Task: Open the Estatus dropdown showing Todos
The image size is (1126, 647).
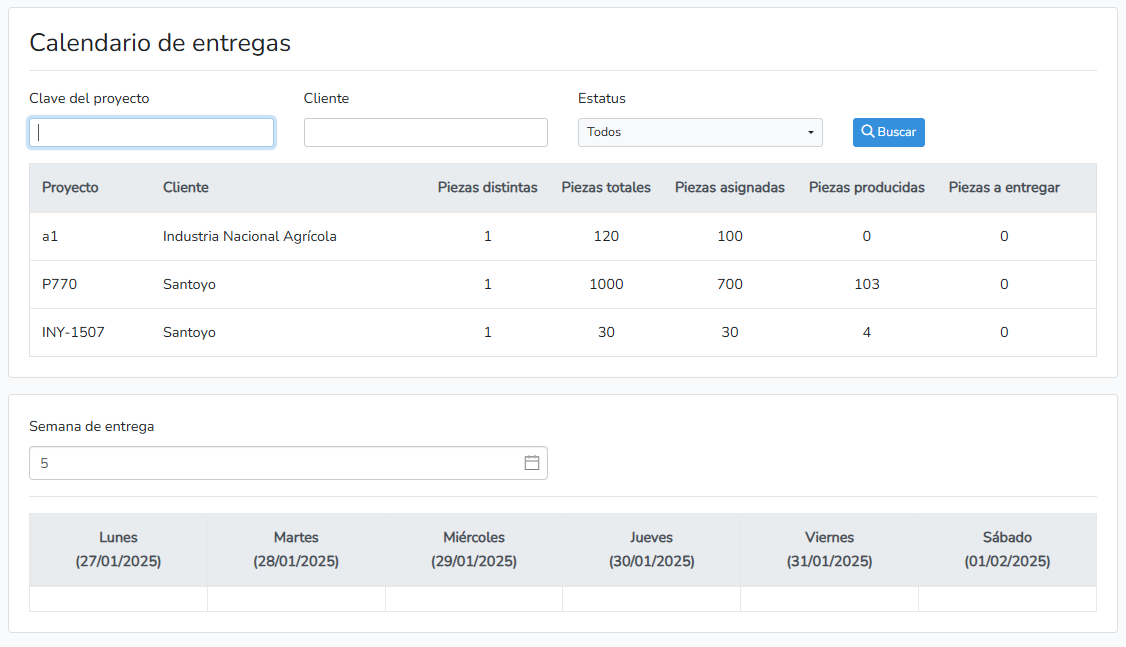Action: 700,132
